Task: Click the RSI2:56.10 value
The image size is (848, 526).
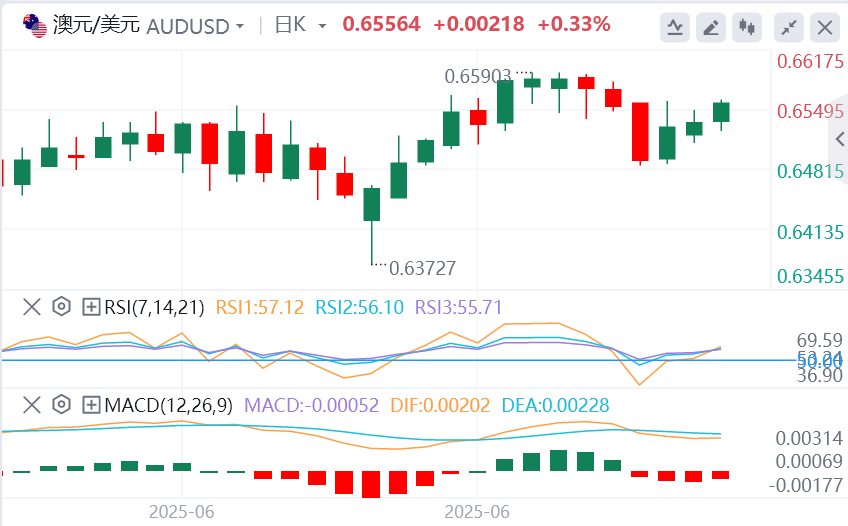Action: (360, 307)
